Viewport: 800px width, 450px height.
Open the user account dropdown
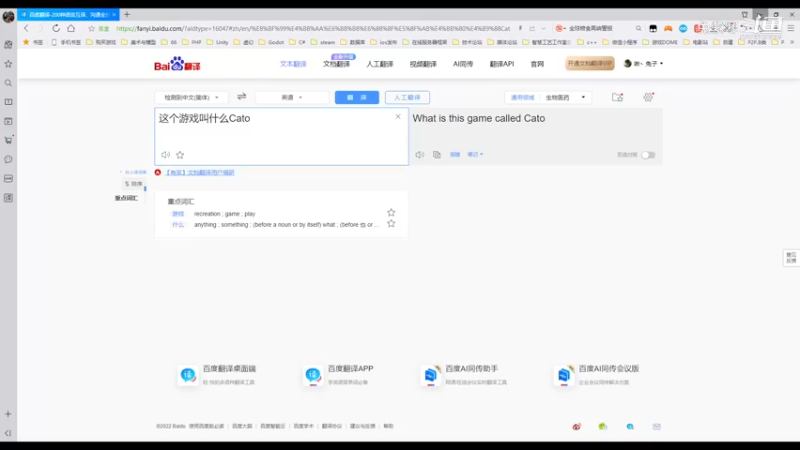[x=644, y=64]
